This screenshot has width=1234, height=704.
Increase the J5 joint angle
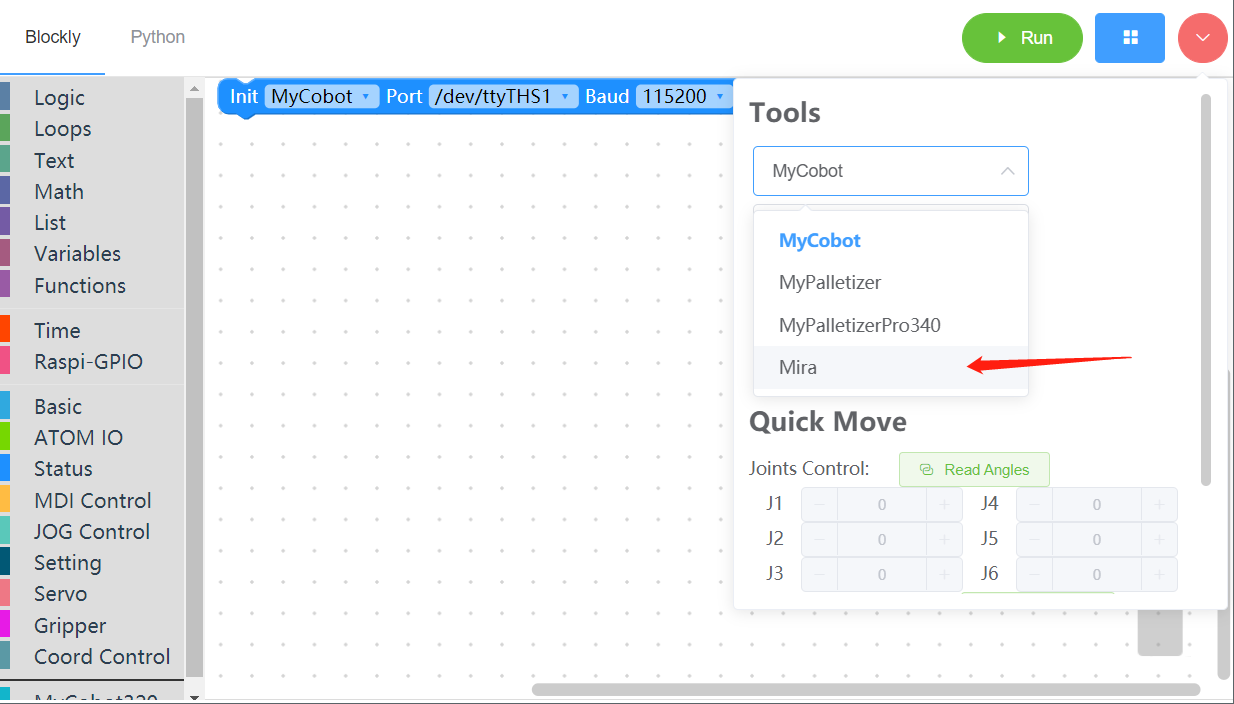click(x=1159, y=539)
